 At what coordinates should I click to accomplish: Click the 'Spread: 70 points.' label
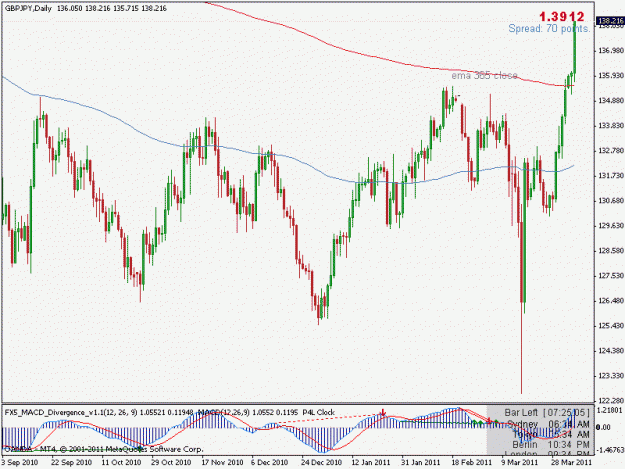click(549, 29)
